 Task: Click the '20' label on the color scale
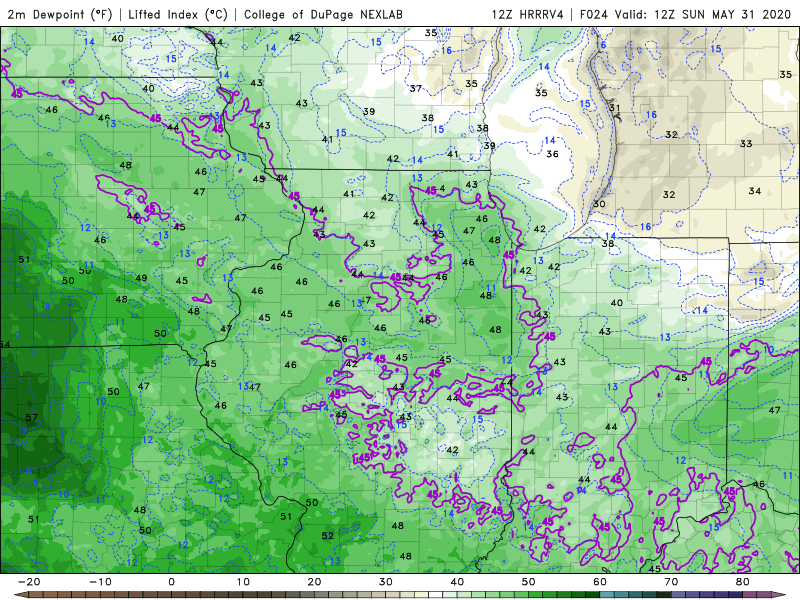pyautogui.click(x=314, y=582)
